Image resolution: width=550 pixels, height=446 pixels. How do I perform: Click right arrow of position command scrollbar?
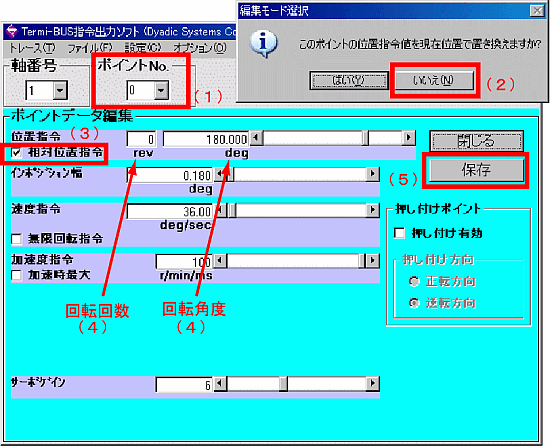(408, 138)
